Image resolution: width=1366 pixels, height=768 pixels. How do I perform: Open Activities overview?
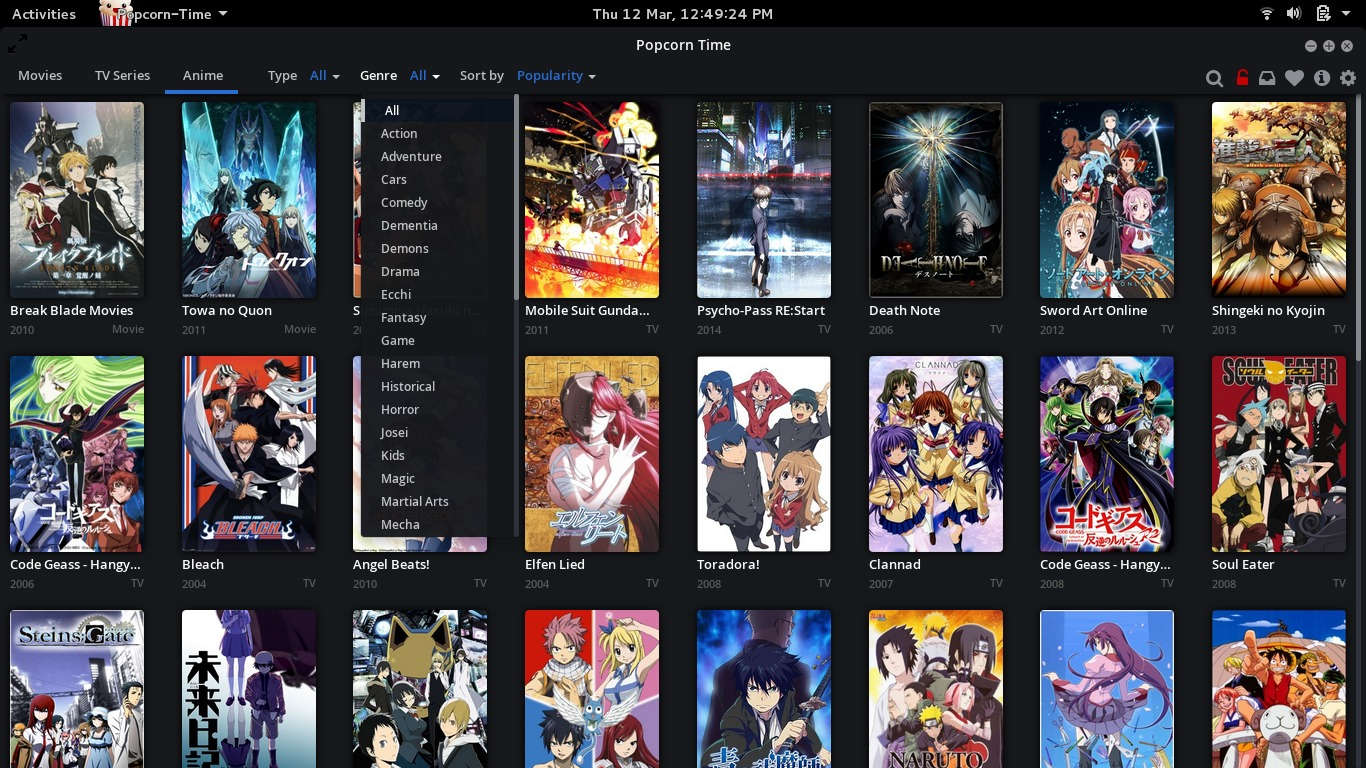tap(44, 14)
